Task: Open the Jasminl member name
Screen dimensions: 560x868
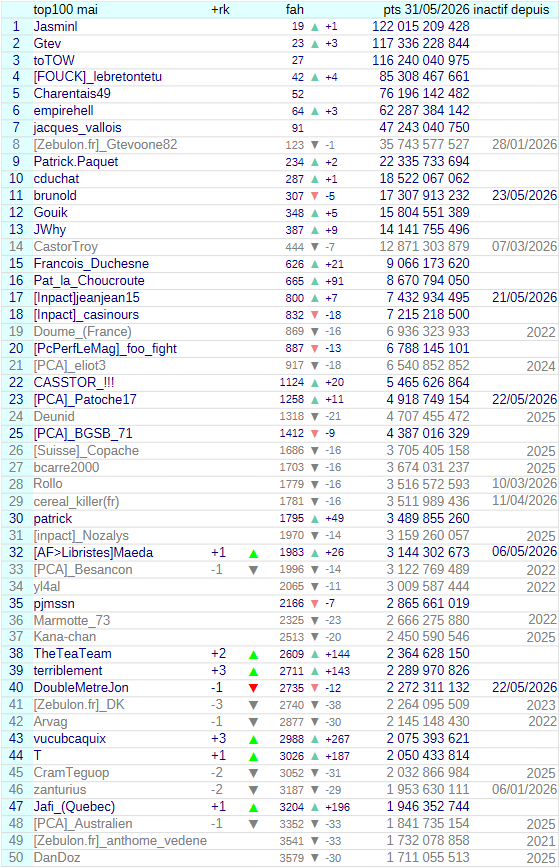Action: click(55, 27)
